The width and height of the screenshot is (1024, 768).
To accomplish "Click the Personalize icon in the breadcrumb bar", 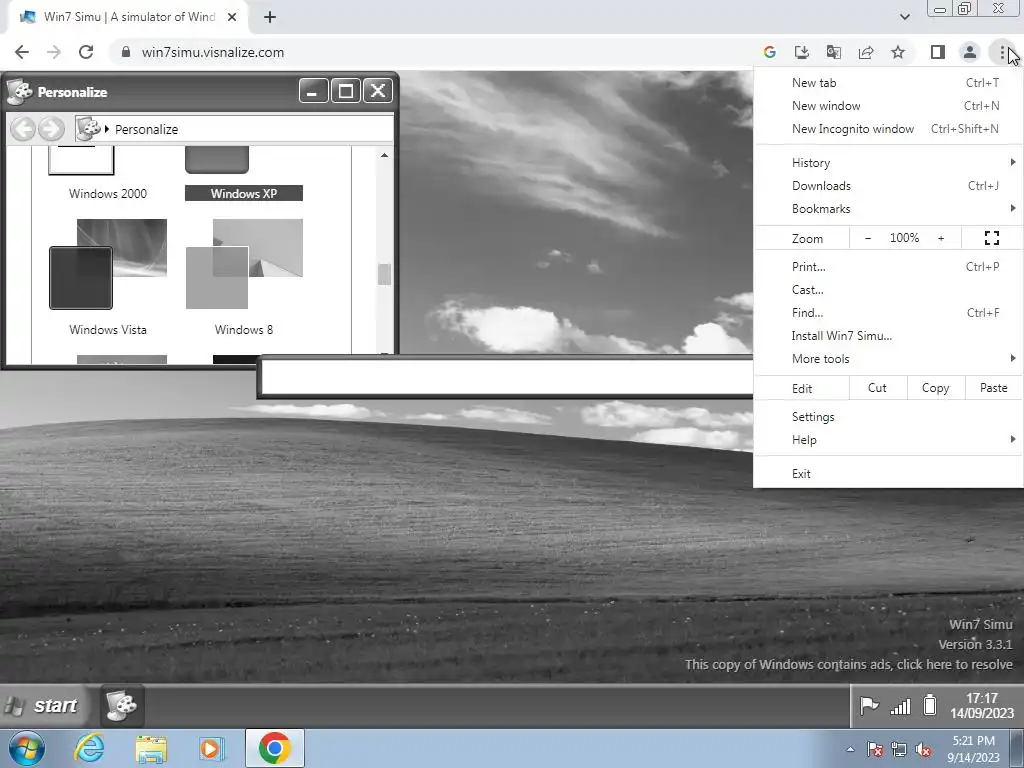I will (88, 129).
